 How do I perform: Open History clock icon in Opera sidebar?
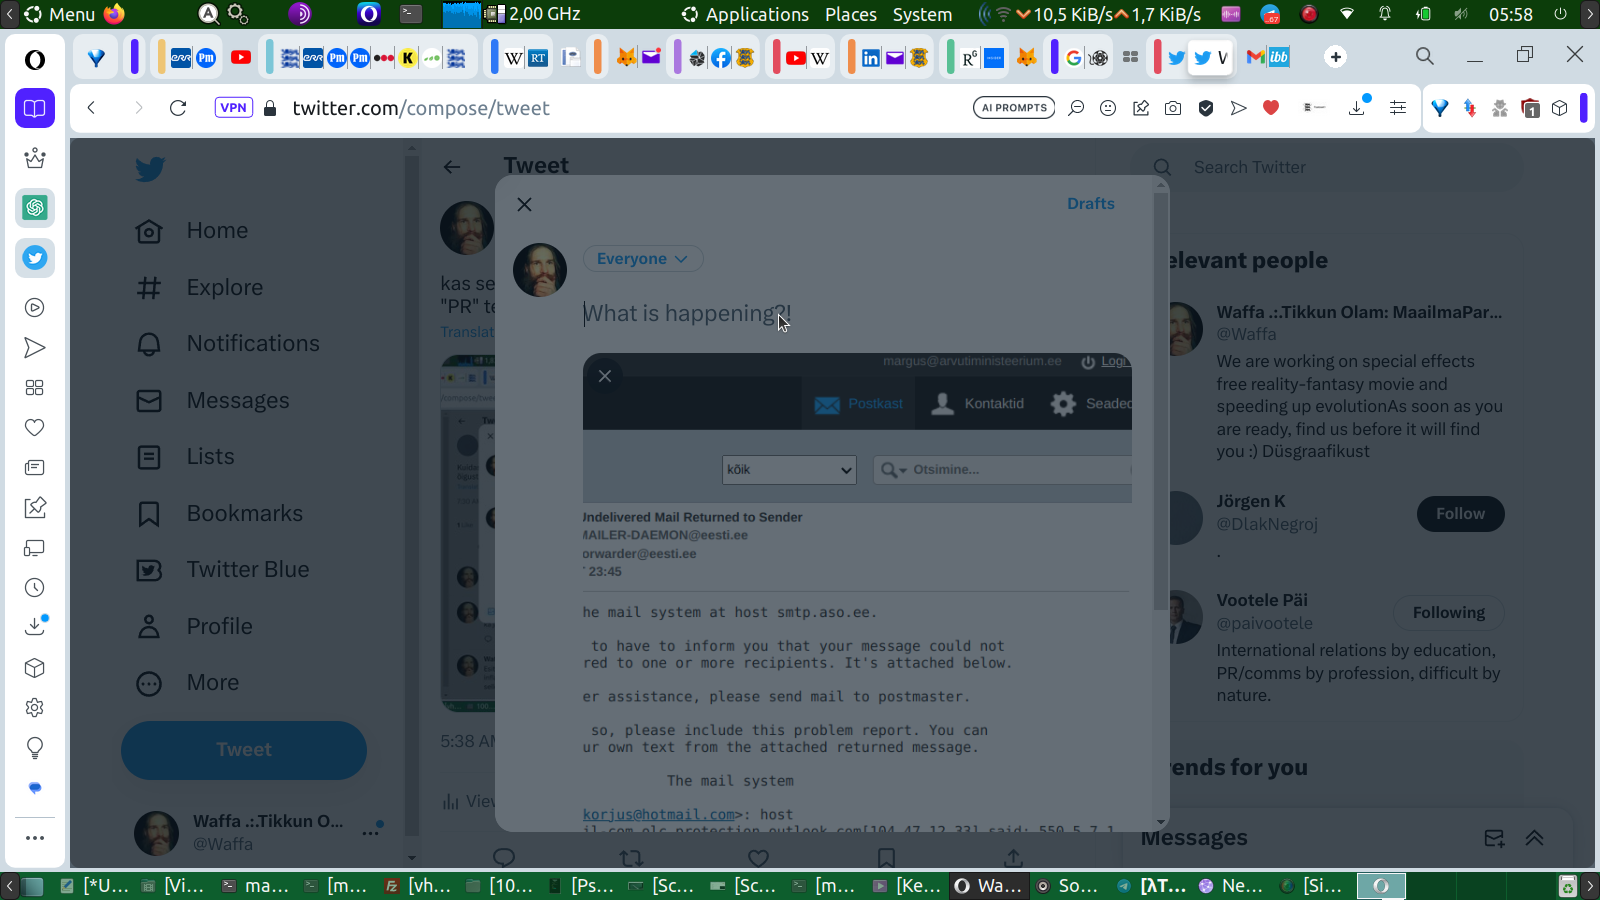tap(35, 588)
